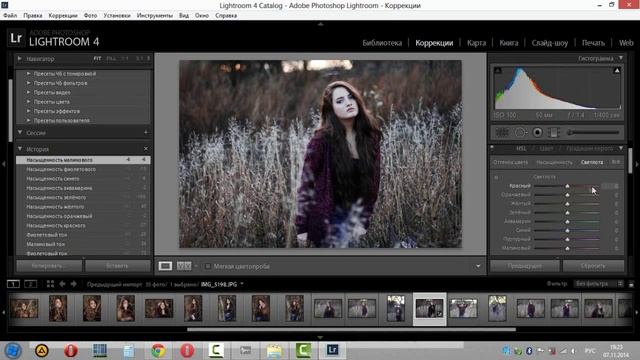
Task: Switch to the Библиотека module
Action: 382,42
